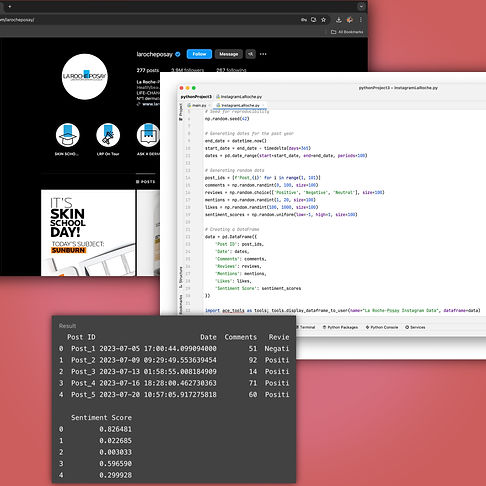Click the end_date = datetime.now() line

[236, 141]
